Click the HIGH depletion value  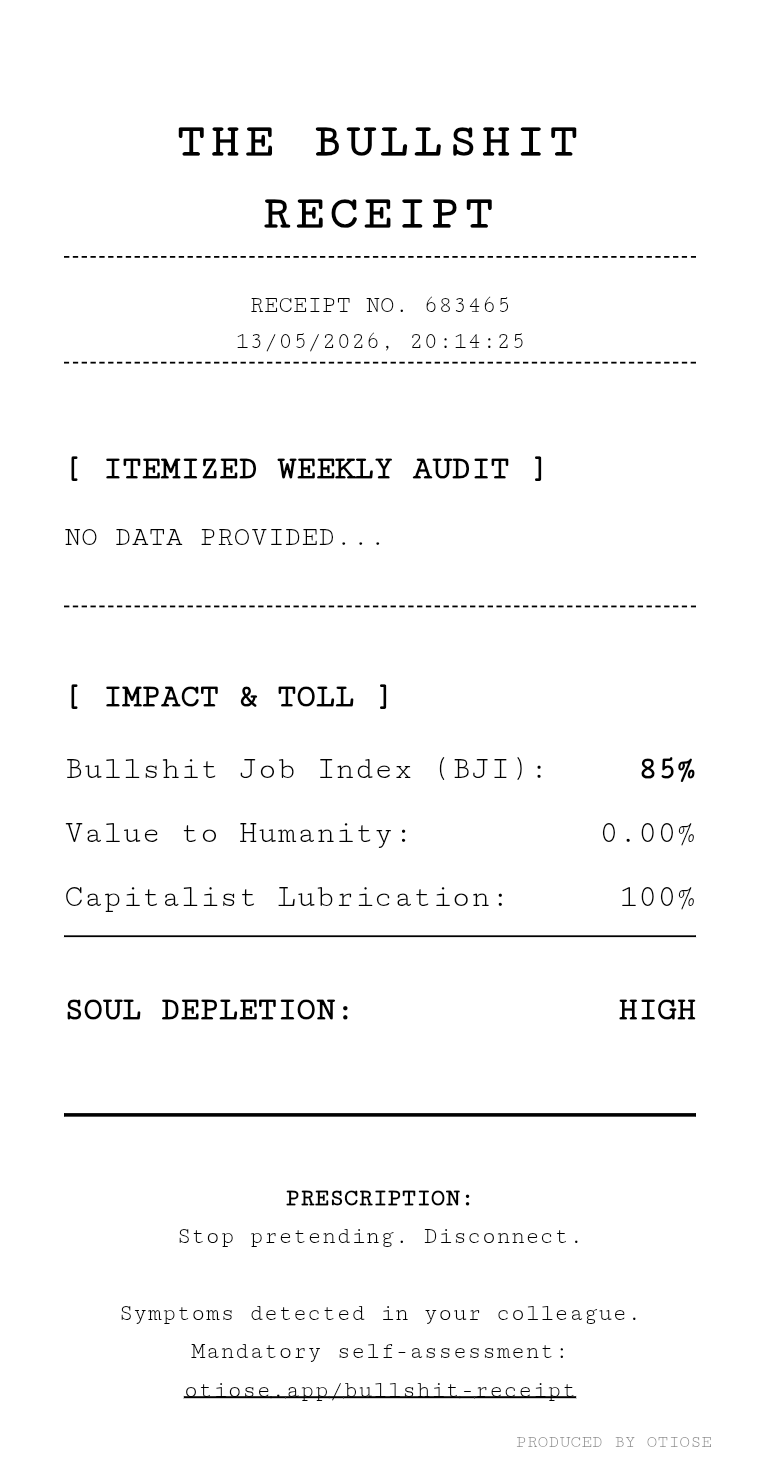(x=657, y=1011)
